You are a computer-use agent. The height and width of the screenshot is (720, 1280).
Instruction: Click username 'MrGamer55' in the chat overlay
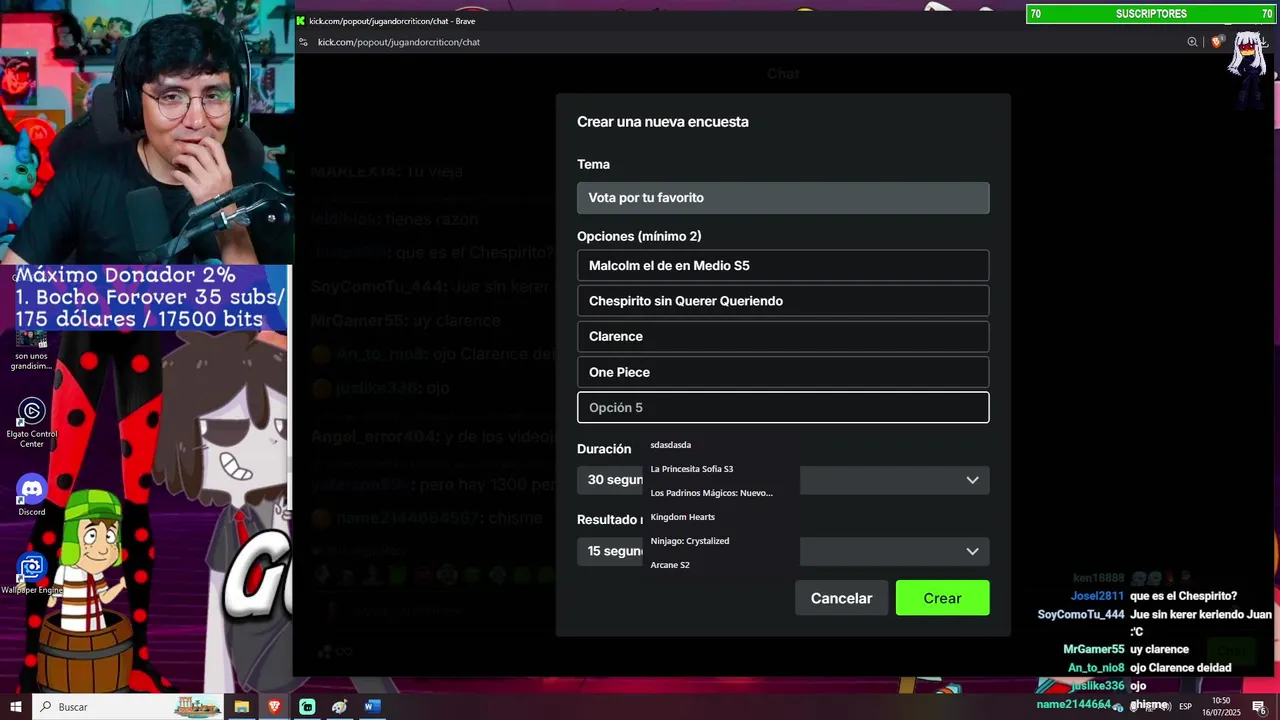[1093, 649]
